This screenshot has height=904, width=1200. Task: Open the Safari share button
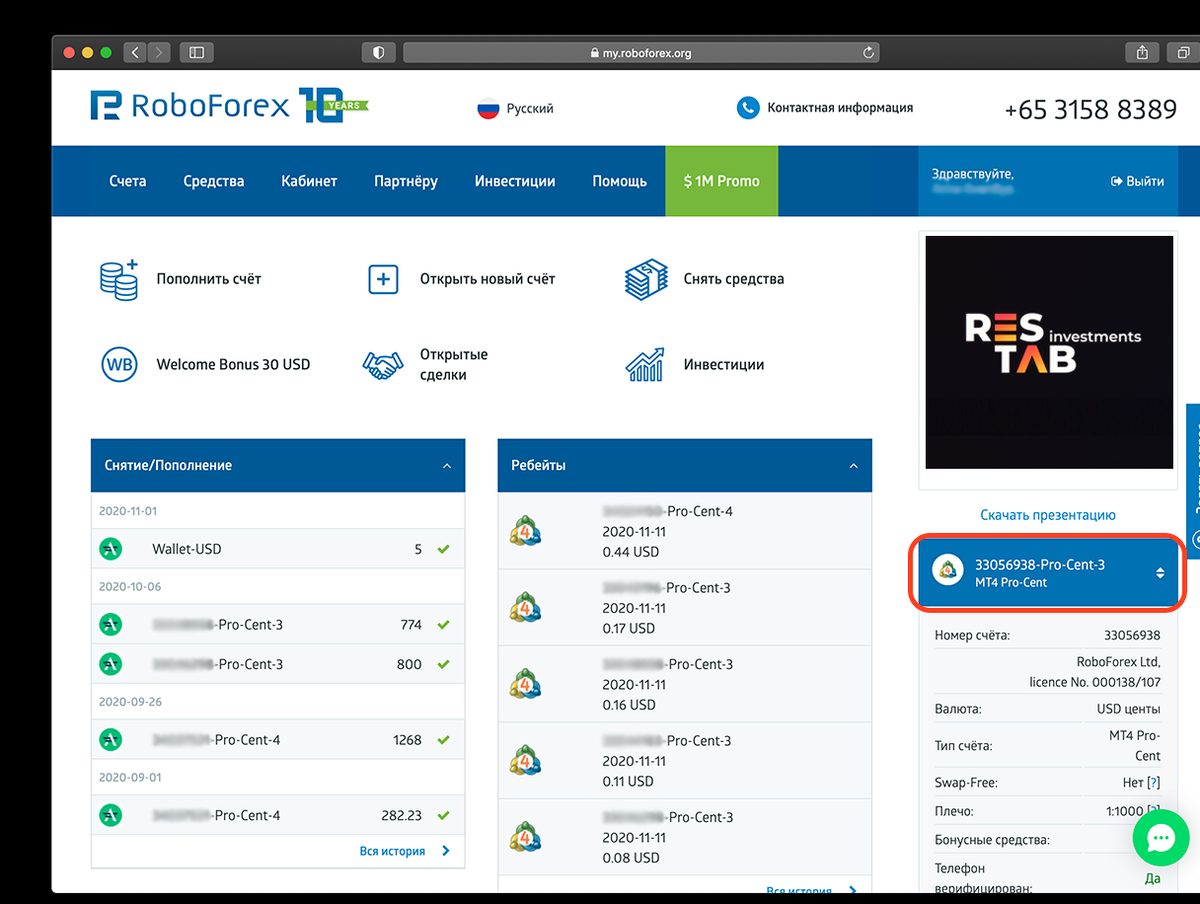(1142, 52)
